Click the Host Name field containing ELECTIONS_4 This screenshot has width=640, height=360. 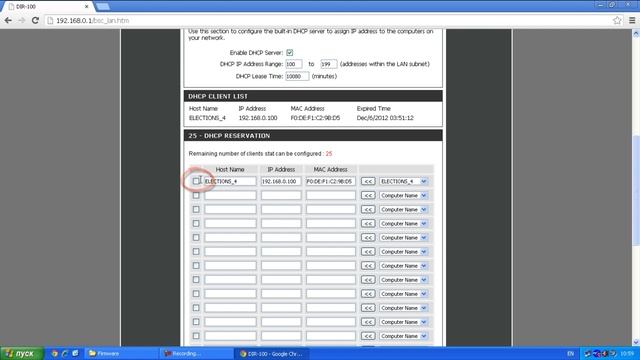pyautogui.click(x=230, y=181)
